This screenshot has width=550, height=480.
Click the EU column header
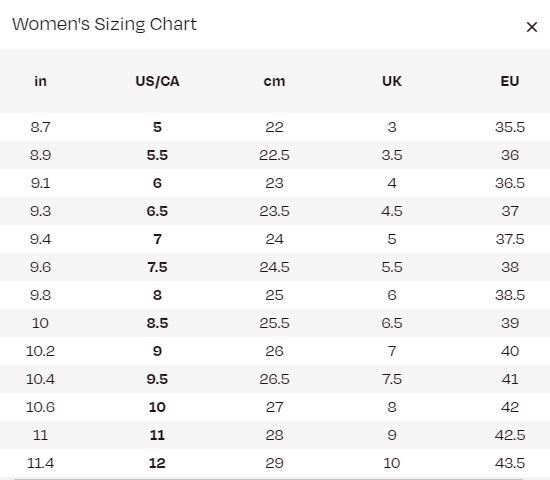coord(510,81)
